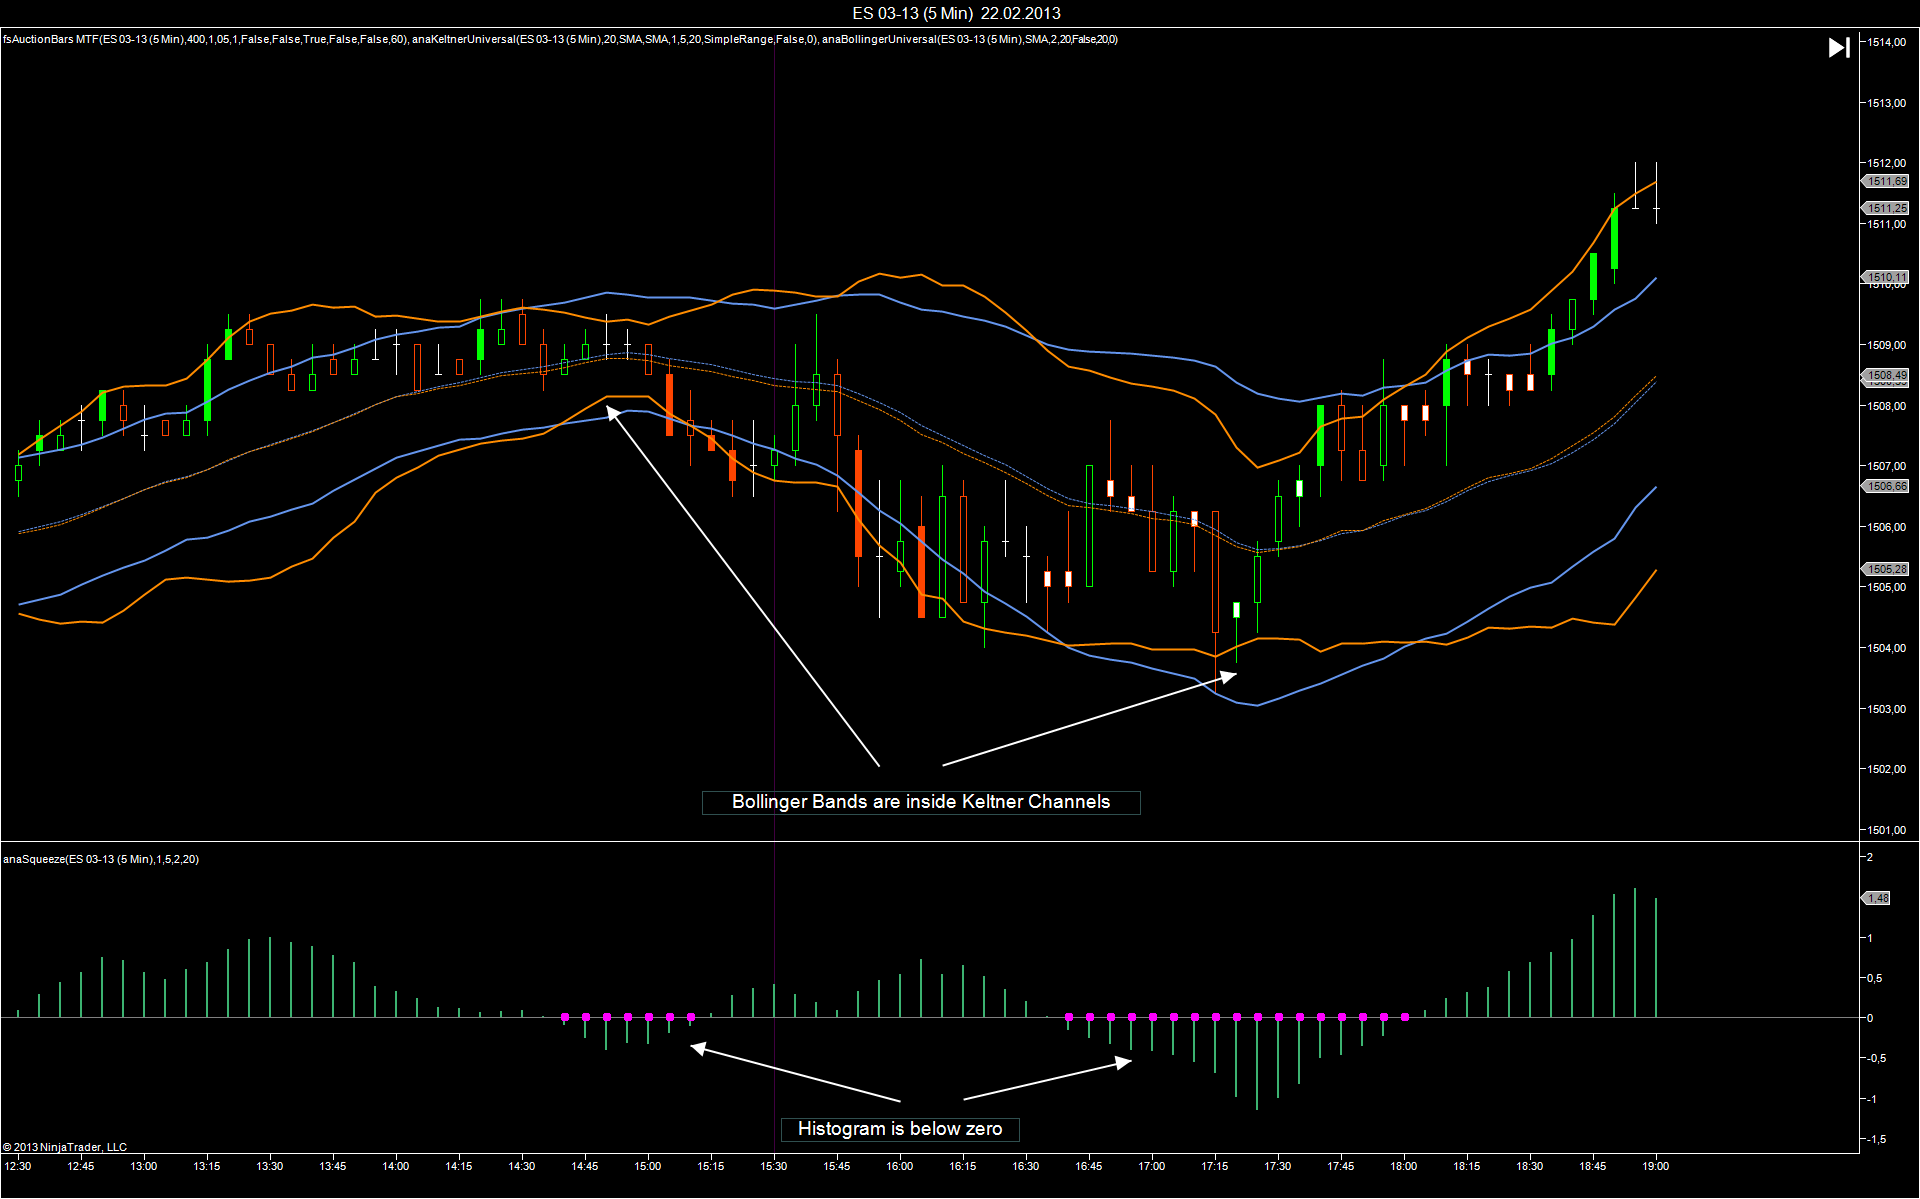
Task: Click the 17:45 time axis label
Action: [1341, 1166]
